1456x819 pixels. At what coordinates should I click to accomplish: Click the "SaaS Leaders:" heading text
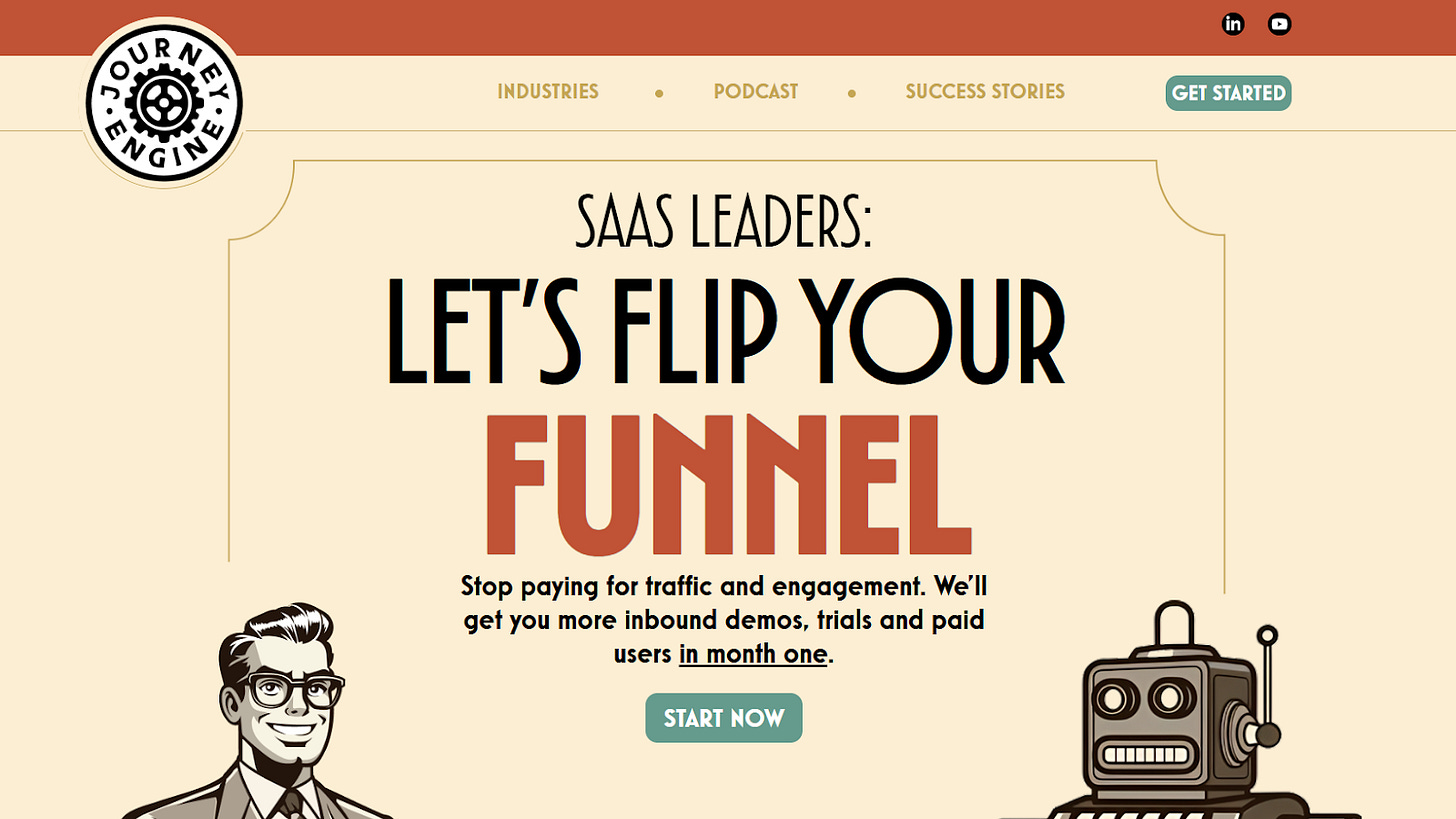(x=724, y=220)
